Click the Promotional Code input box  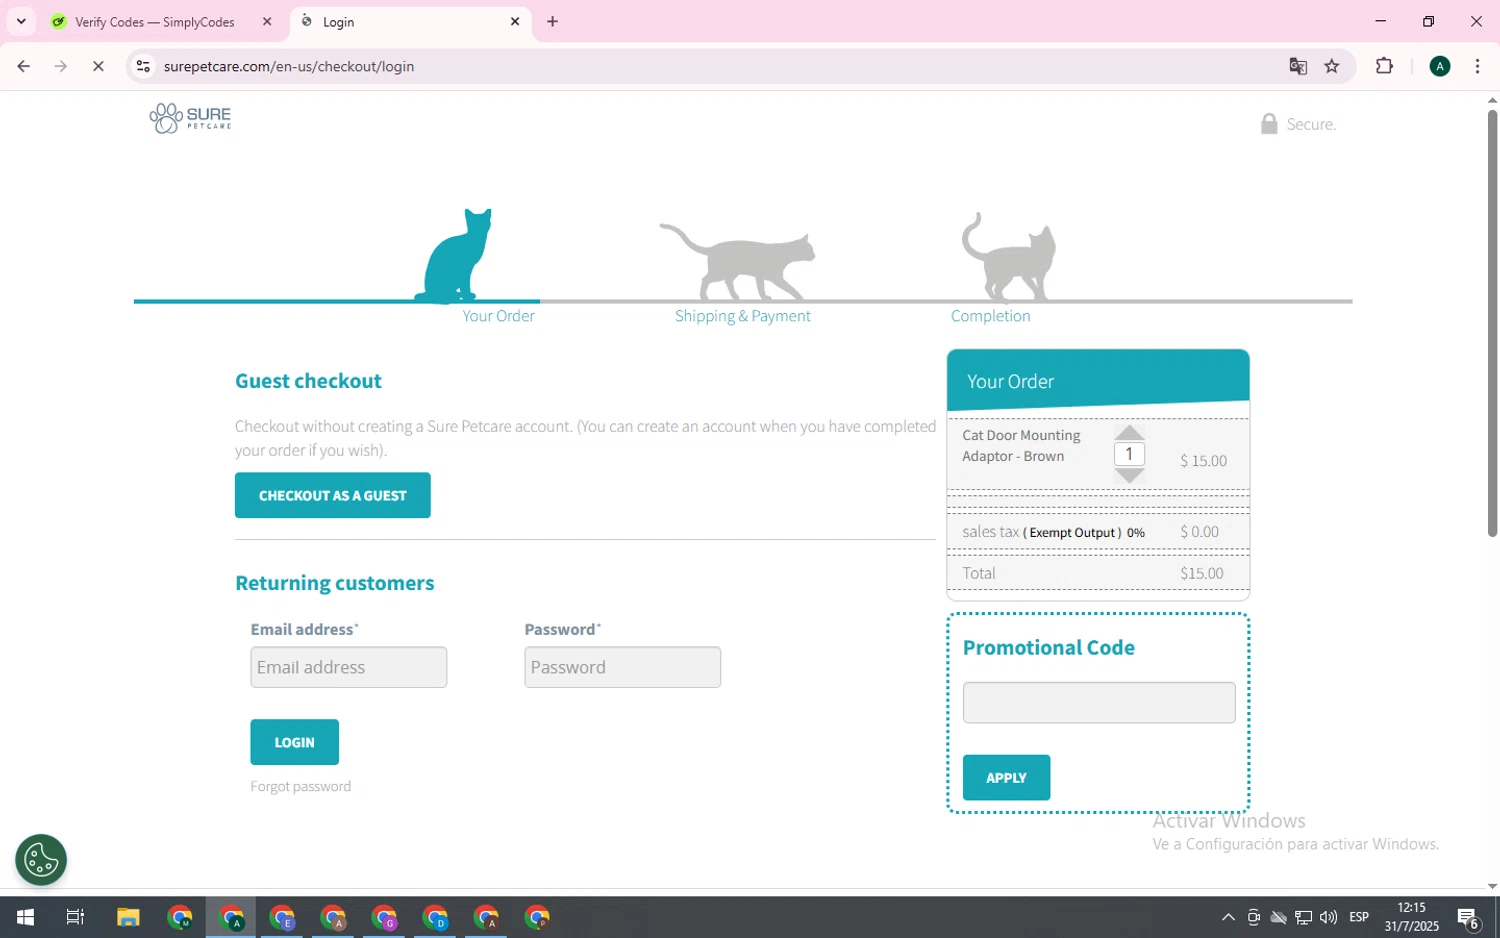click(1099, 702)
